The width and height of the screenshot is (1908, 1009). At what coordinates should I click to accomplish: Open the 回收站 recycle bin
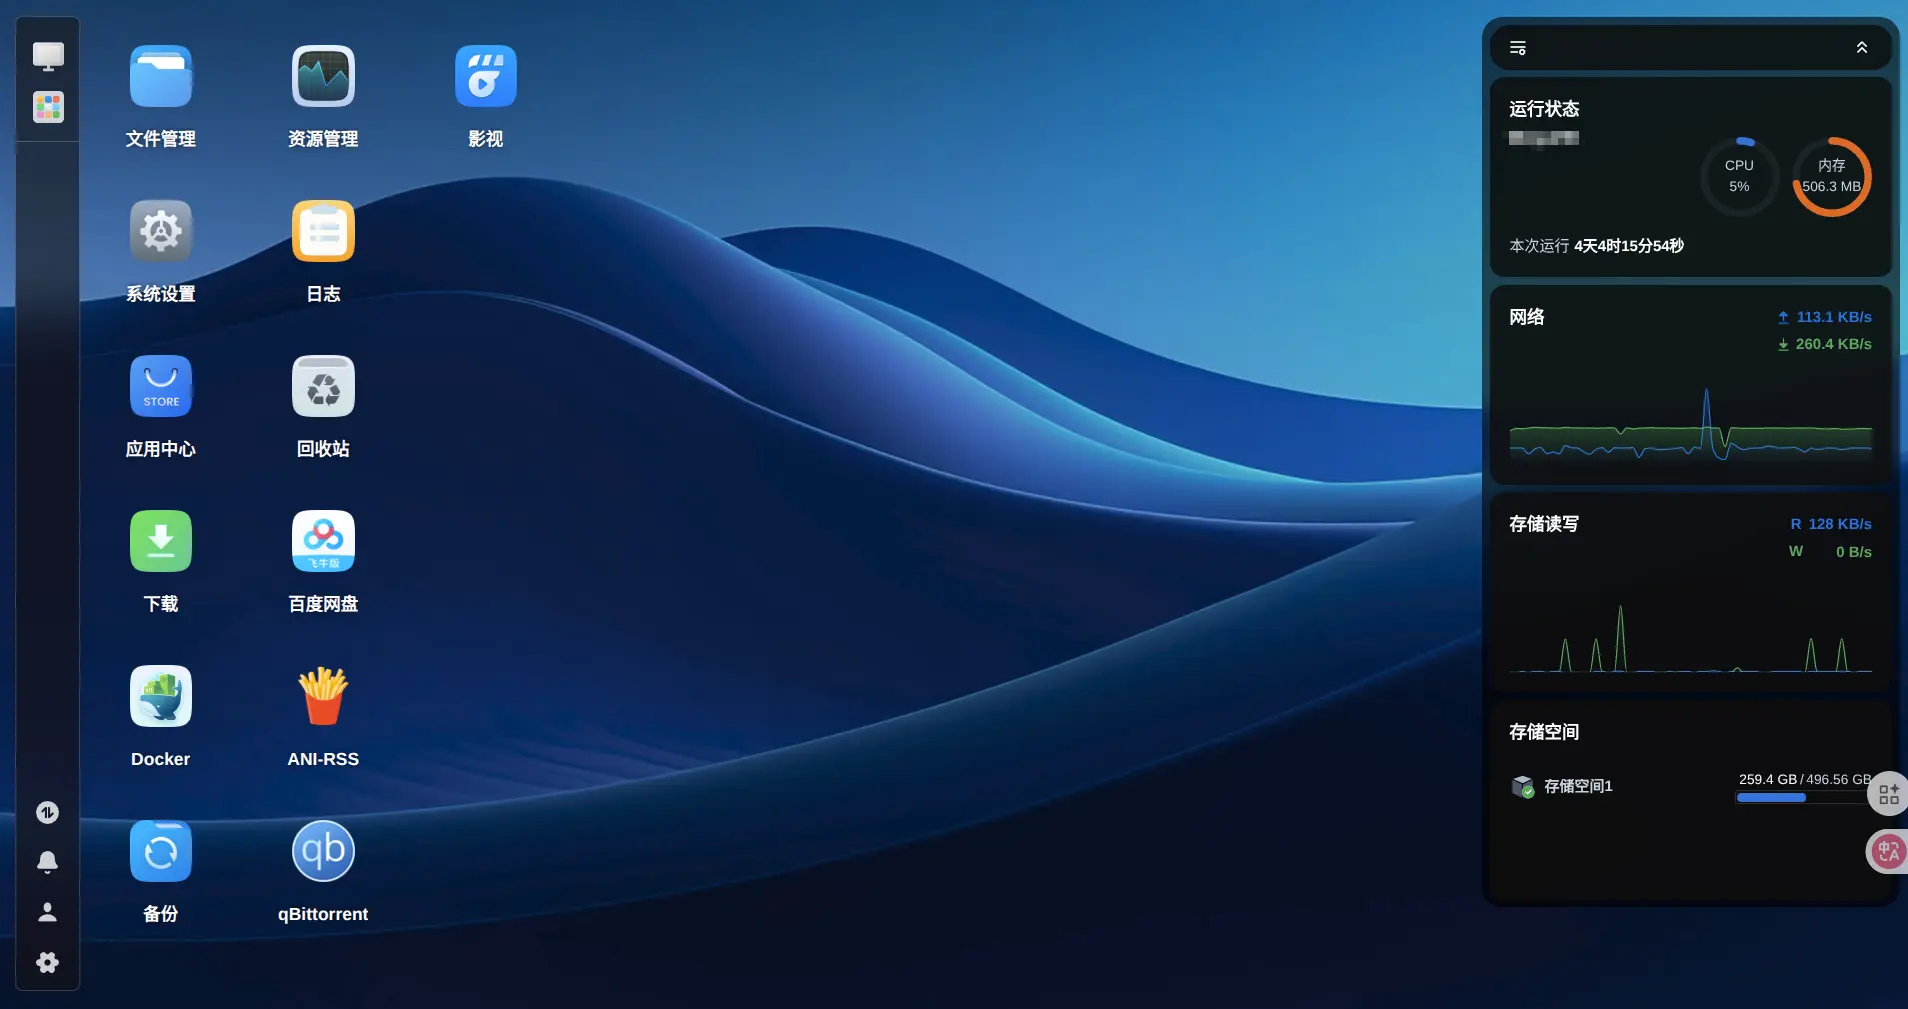(x=323, y=387)
